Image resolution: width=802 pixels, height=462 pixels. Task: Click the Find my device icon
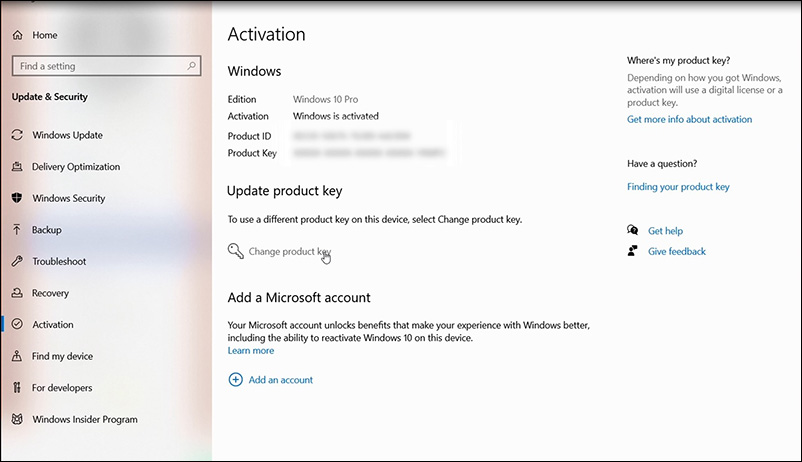pos(17,356)
